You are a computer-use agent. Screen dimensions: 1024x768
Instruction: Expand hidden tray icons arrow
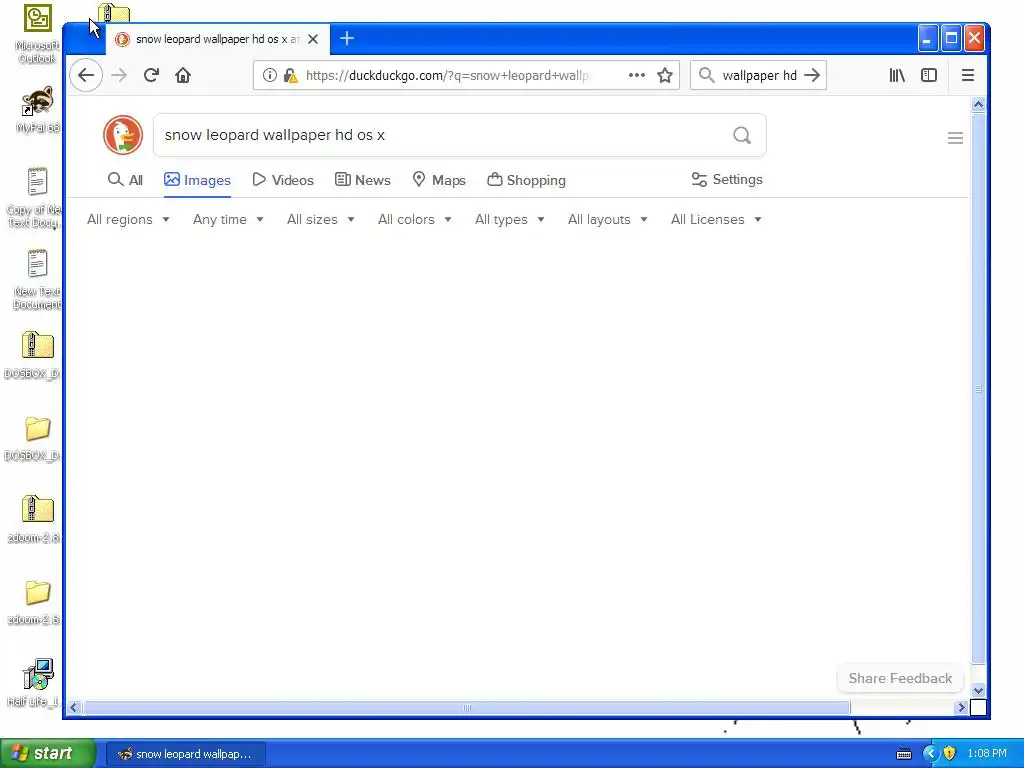click(930, 753)
